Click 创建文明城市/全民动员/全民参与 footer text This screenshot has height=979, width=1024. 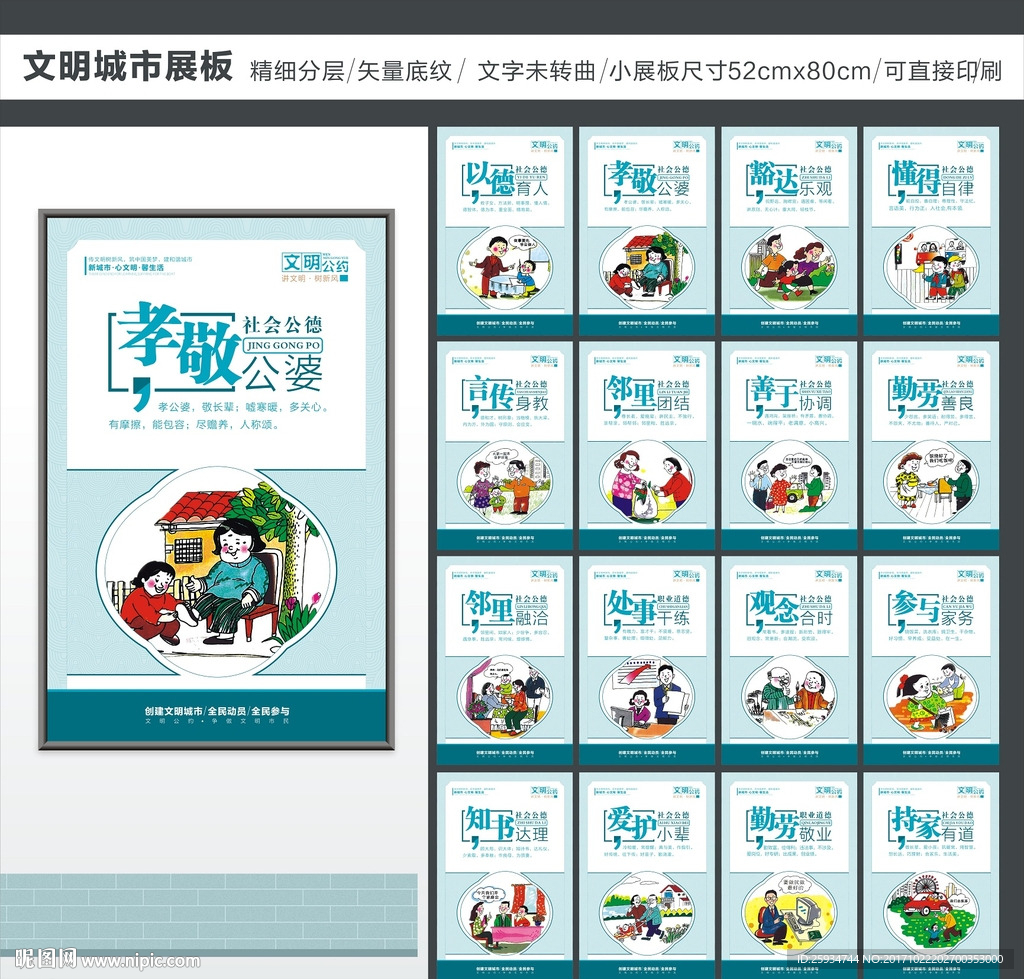217,711
